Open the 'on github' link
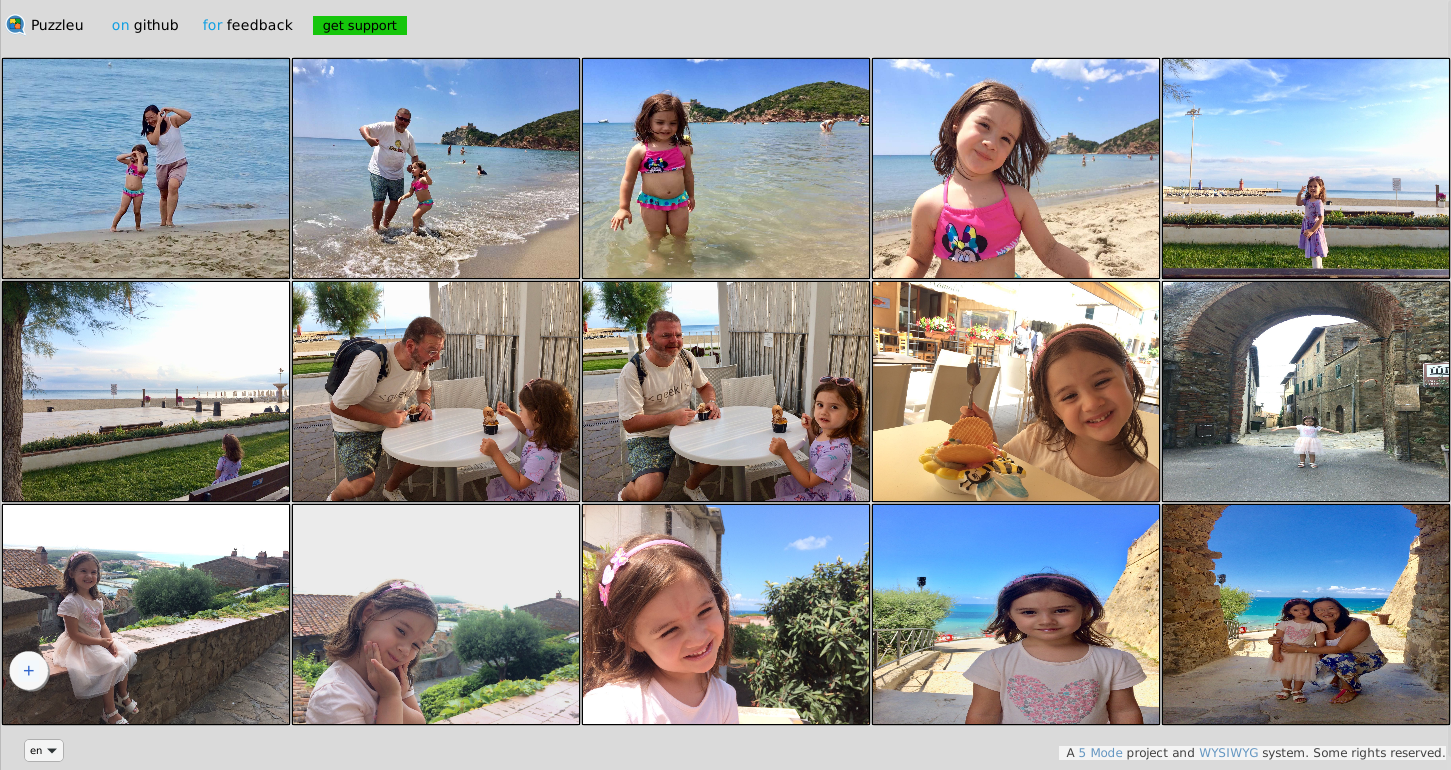Image resolution: width=1451 pixels, height=770 pixels. 145,25
